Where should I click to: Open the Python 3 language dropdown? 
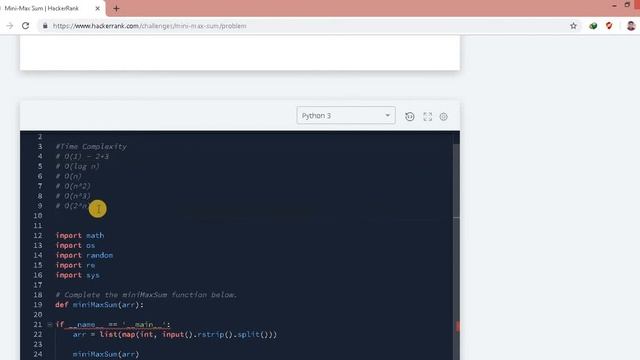(x=346, y=116)
